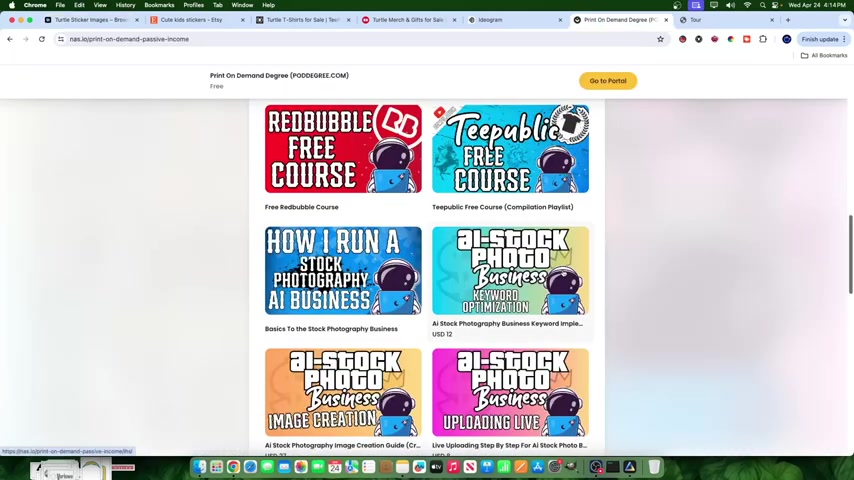Click the black circular extension icon

coord(699,39)
